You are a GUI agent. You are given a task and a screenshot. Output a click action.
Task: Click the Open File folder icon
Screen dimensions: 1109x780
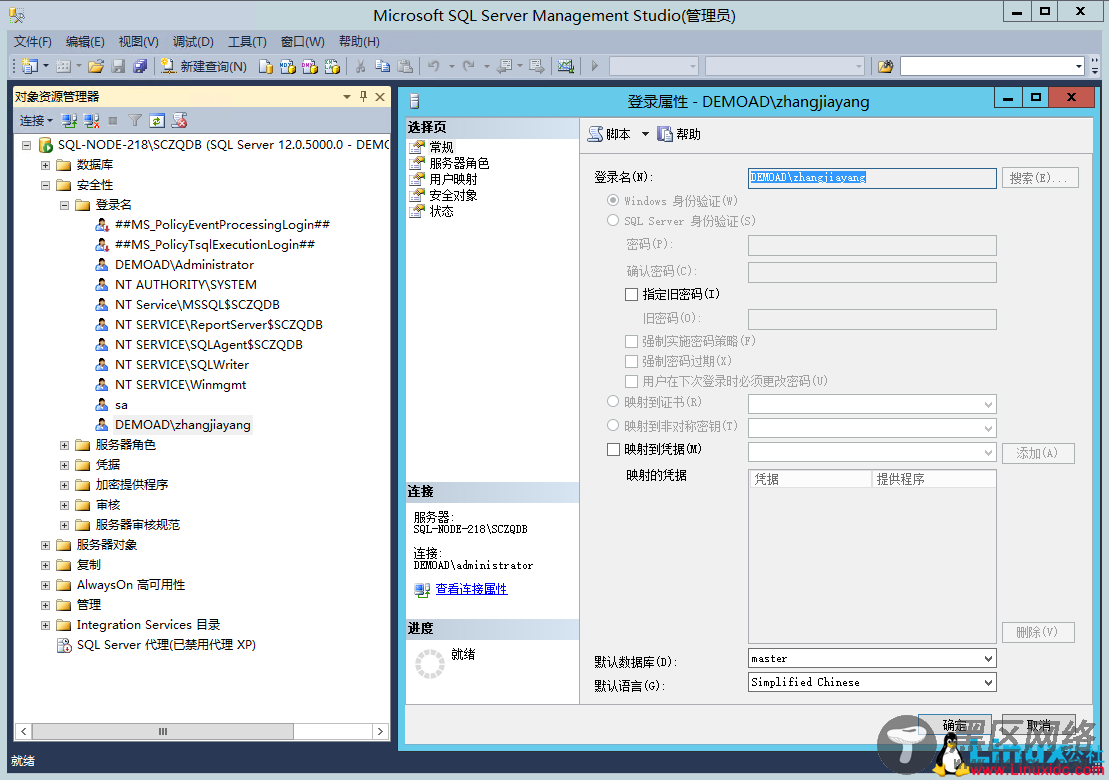point(96,66)
